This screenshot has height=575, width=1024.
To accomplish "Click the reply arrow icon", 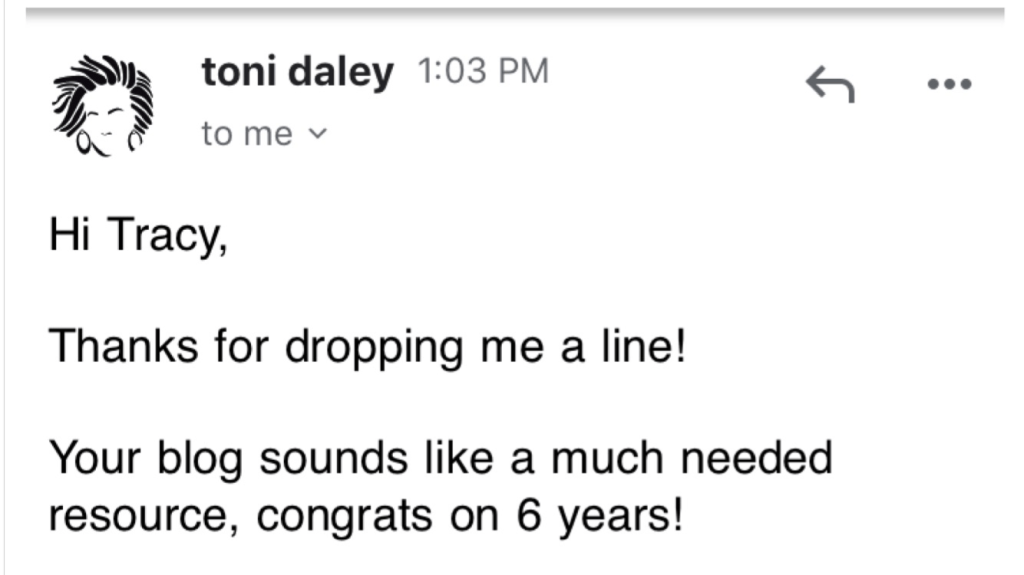I will [830, 86].
